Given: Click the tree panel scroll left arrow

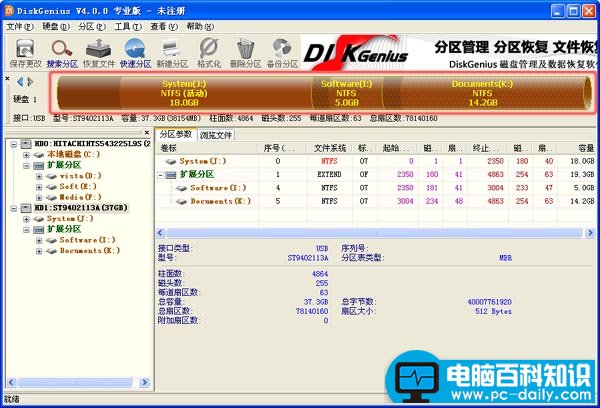Looking at the screenshot, I should tap(11, 382).
